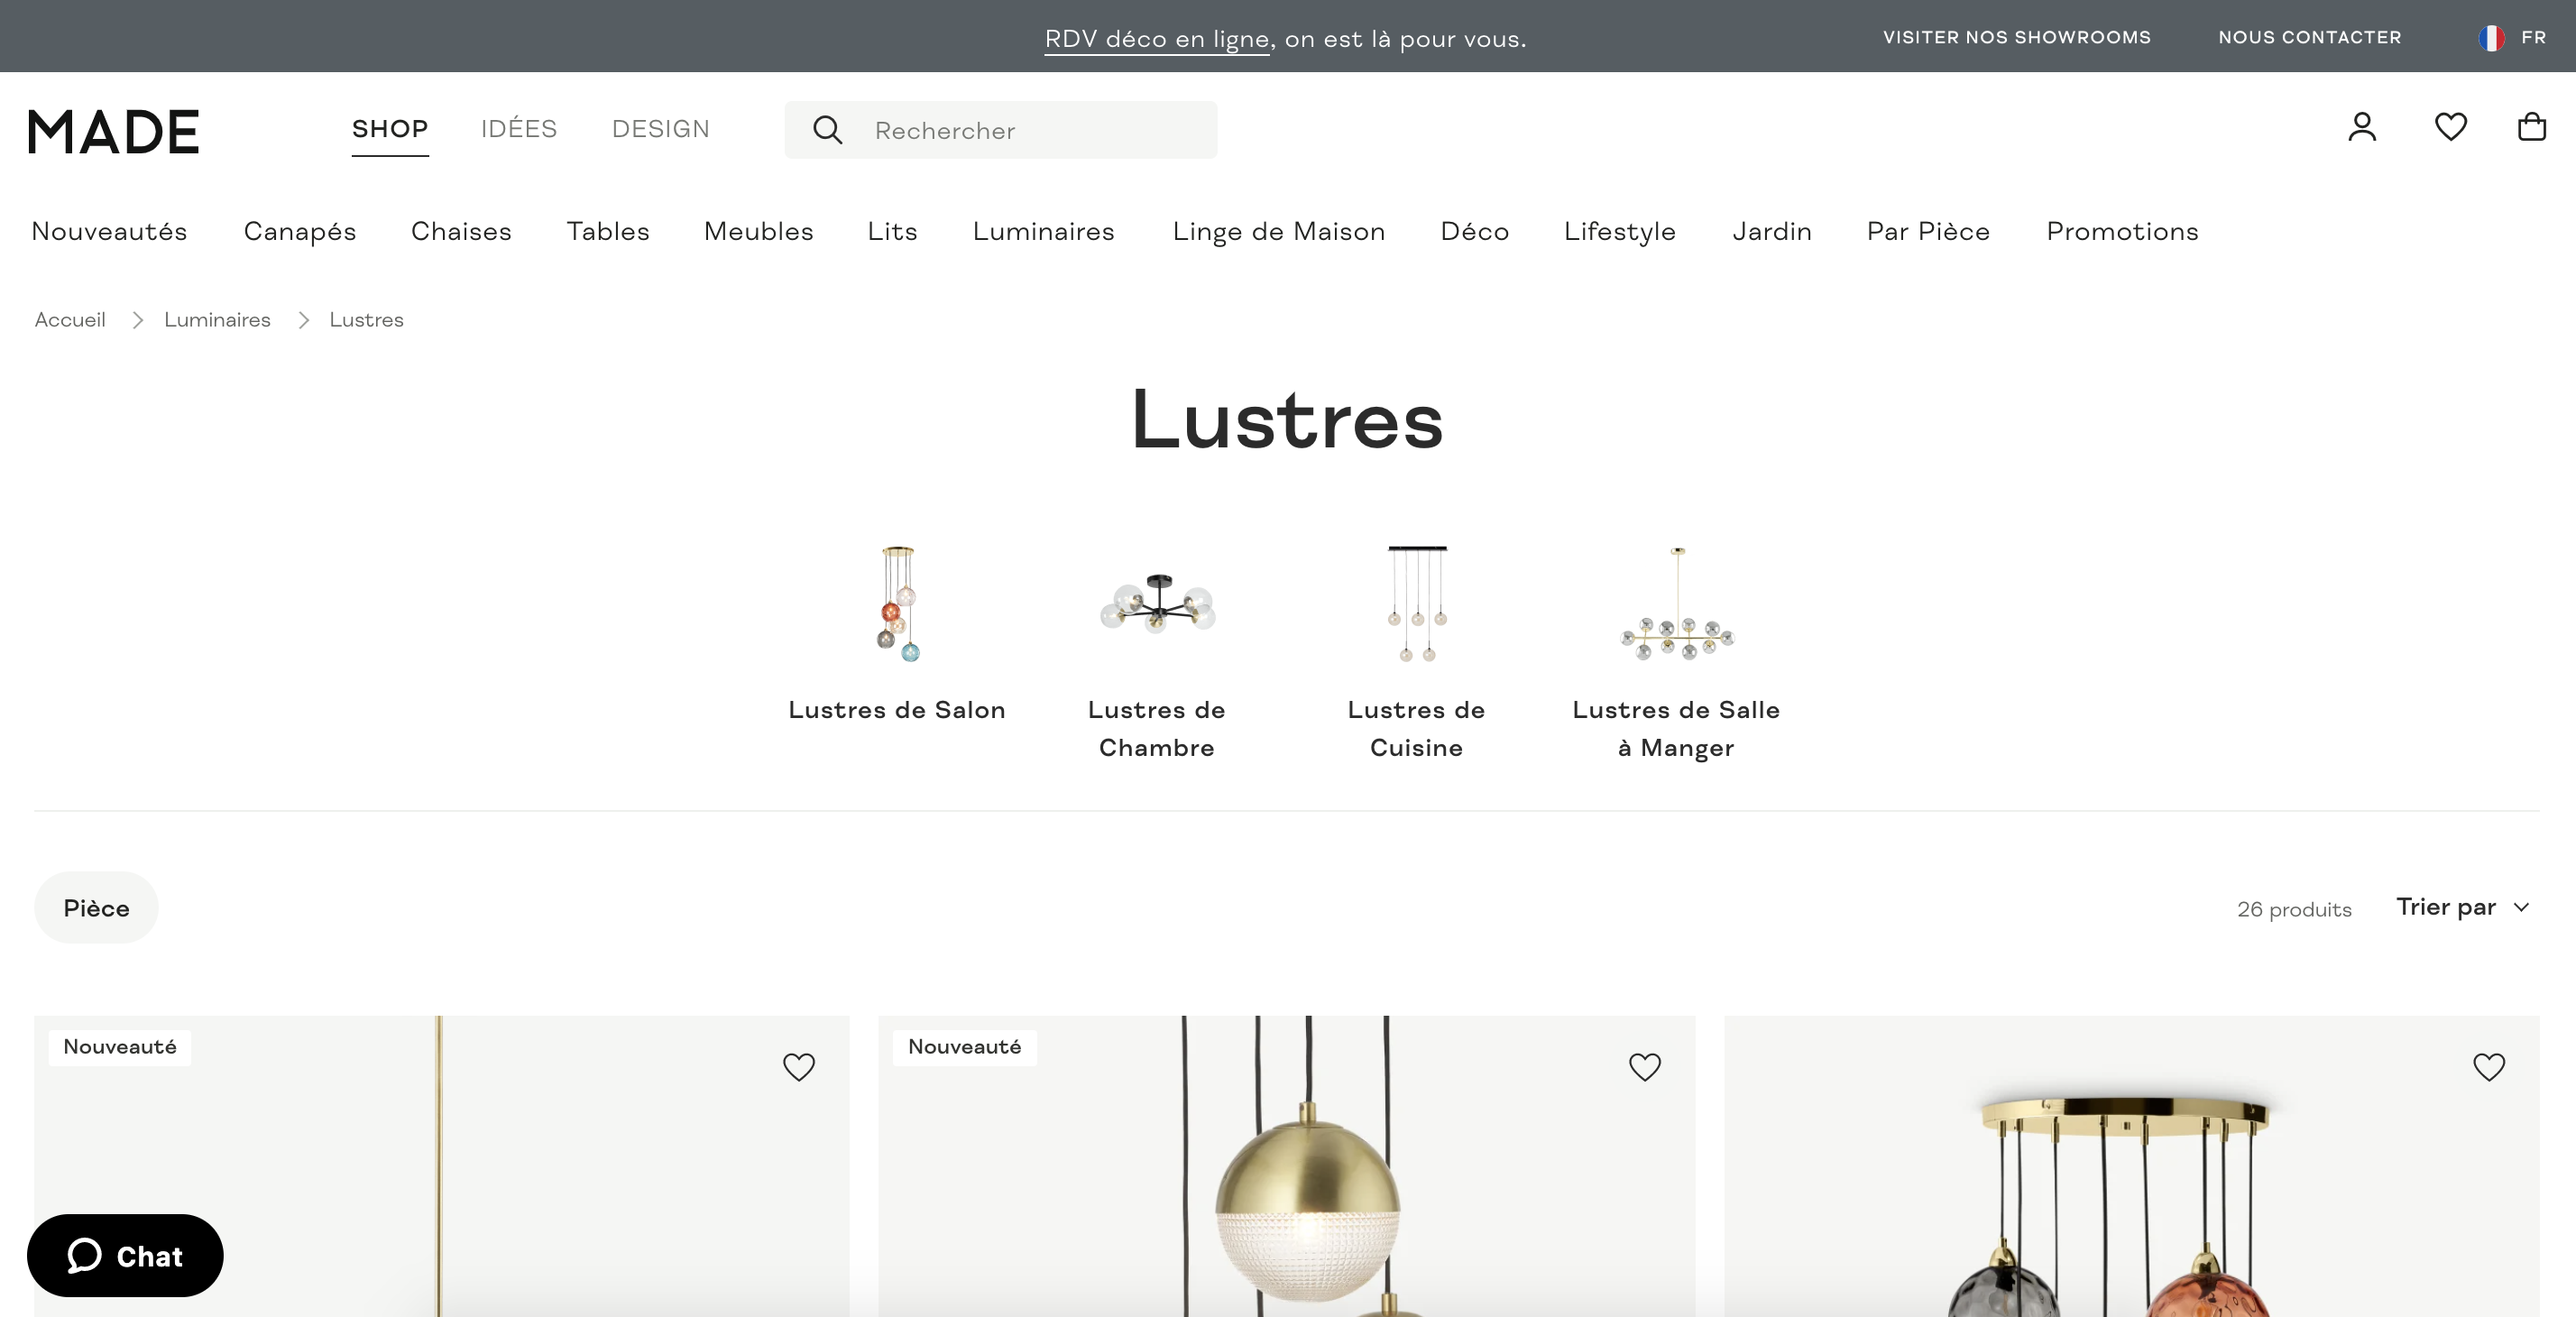This screenshot has height=1317, width=2576.
Task: Expand the Trier par sort dropdown
Action: (x=2462, y=907)
